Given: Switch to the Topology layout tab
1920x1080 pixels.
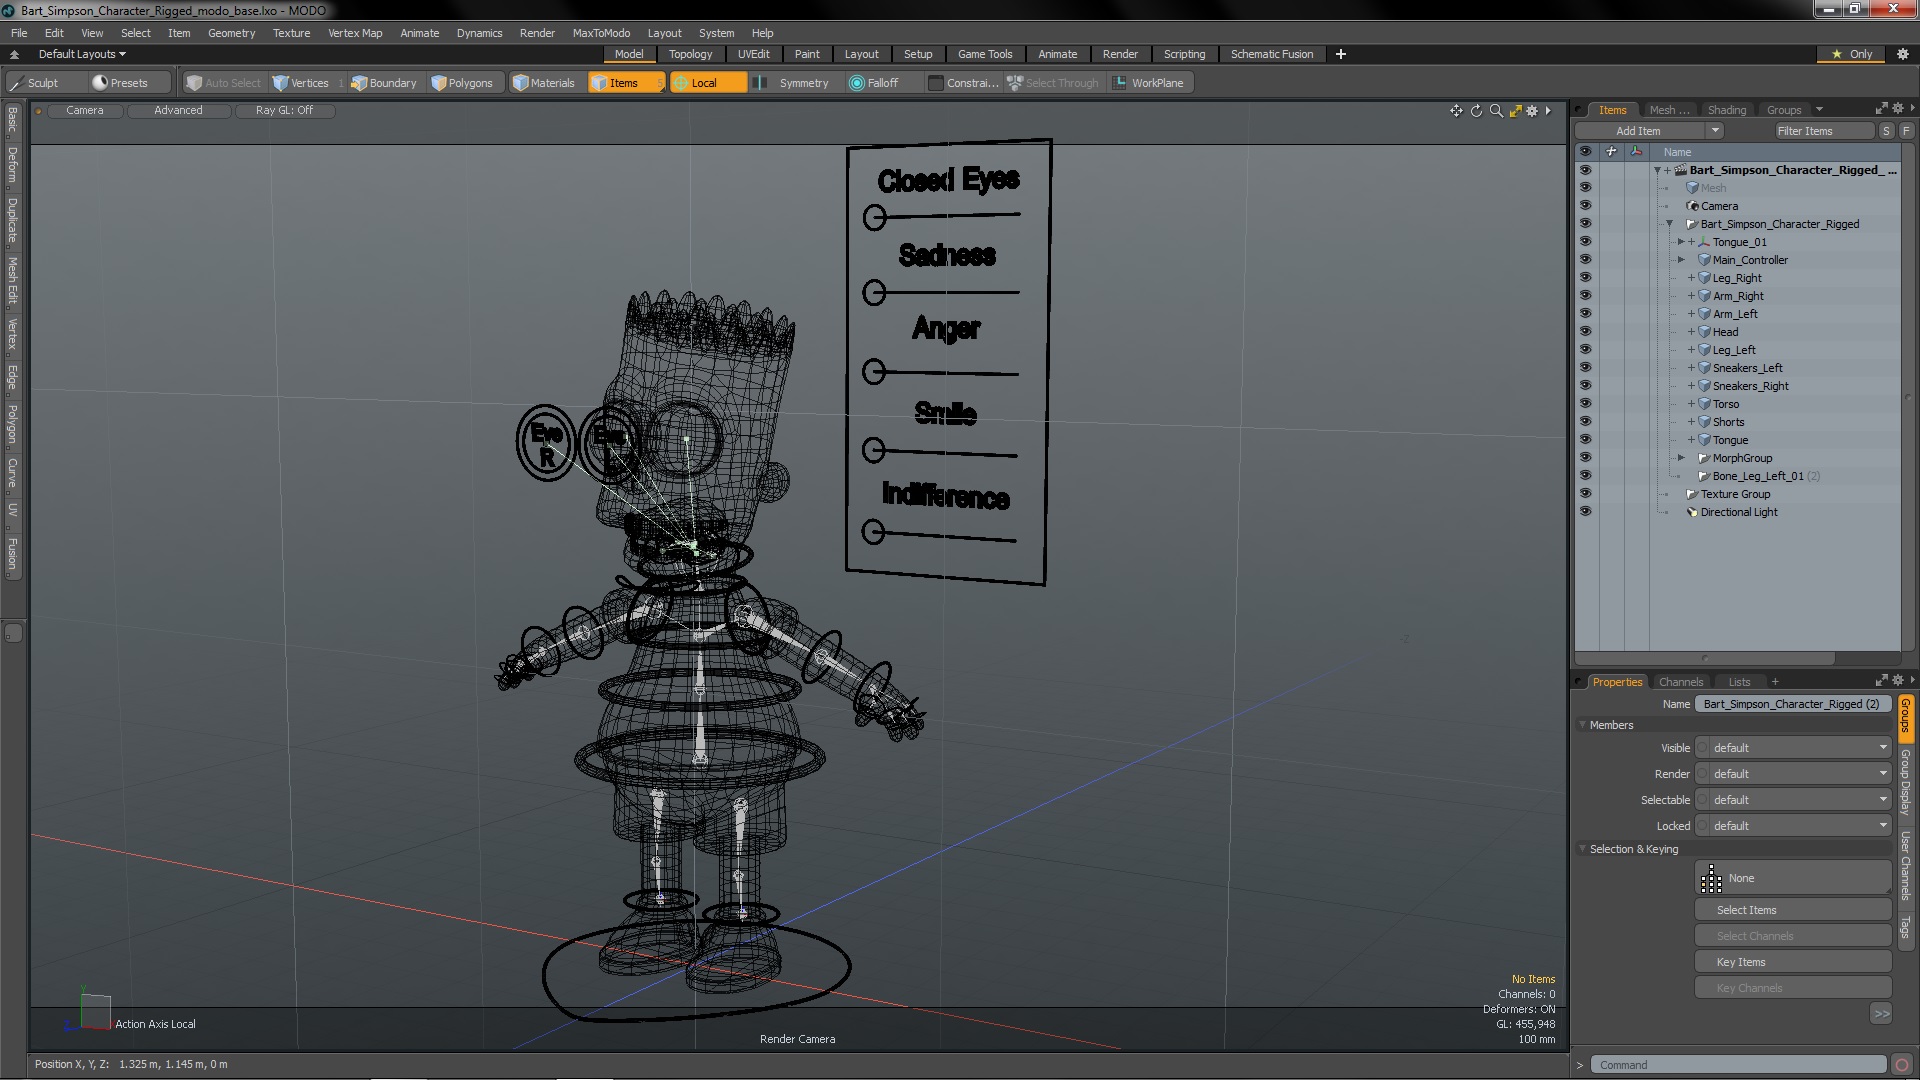Looking at the screenshot, I should [x=690, y=54].
